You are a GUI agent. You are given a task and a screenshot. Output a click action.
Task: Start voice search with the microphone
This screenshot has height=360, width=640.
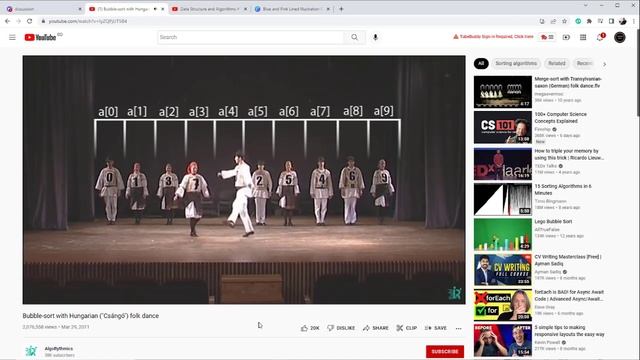pos(375,37)
